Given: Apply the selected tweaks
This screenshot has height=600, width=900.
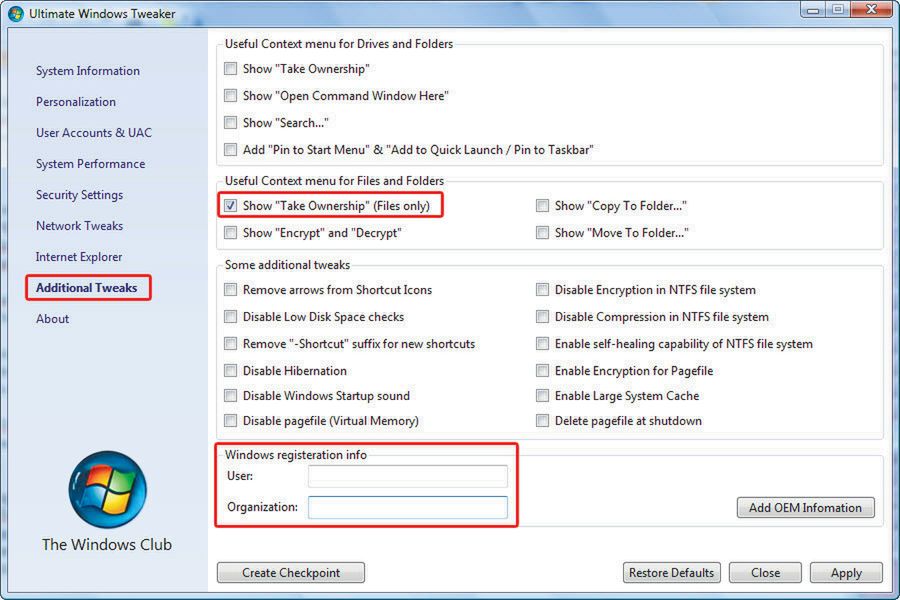Looking at the screenshot, I should (846, 572).
